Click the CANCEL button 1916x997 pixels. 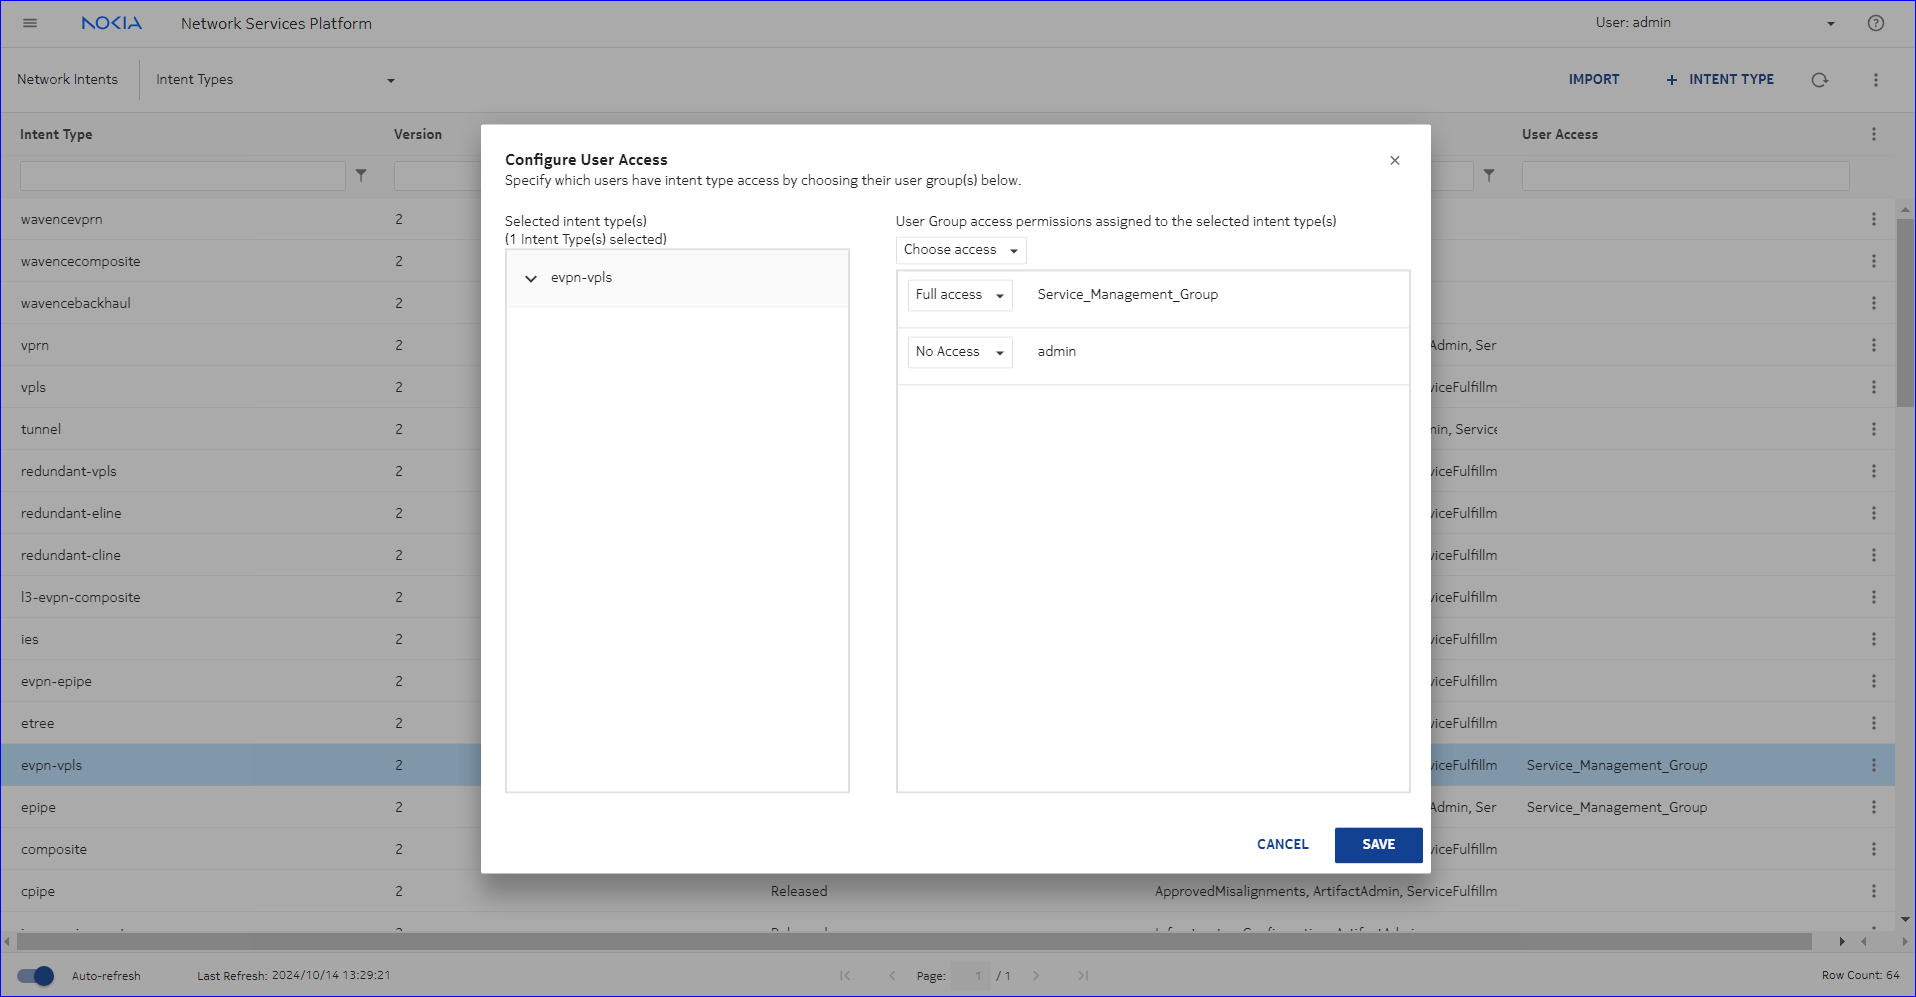click(1282, 844)
